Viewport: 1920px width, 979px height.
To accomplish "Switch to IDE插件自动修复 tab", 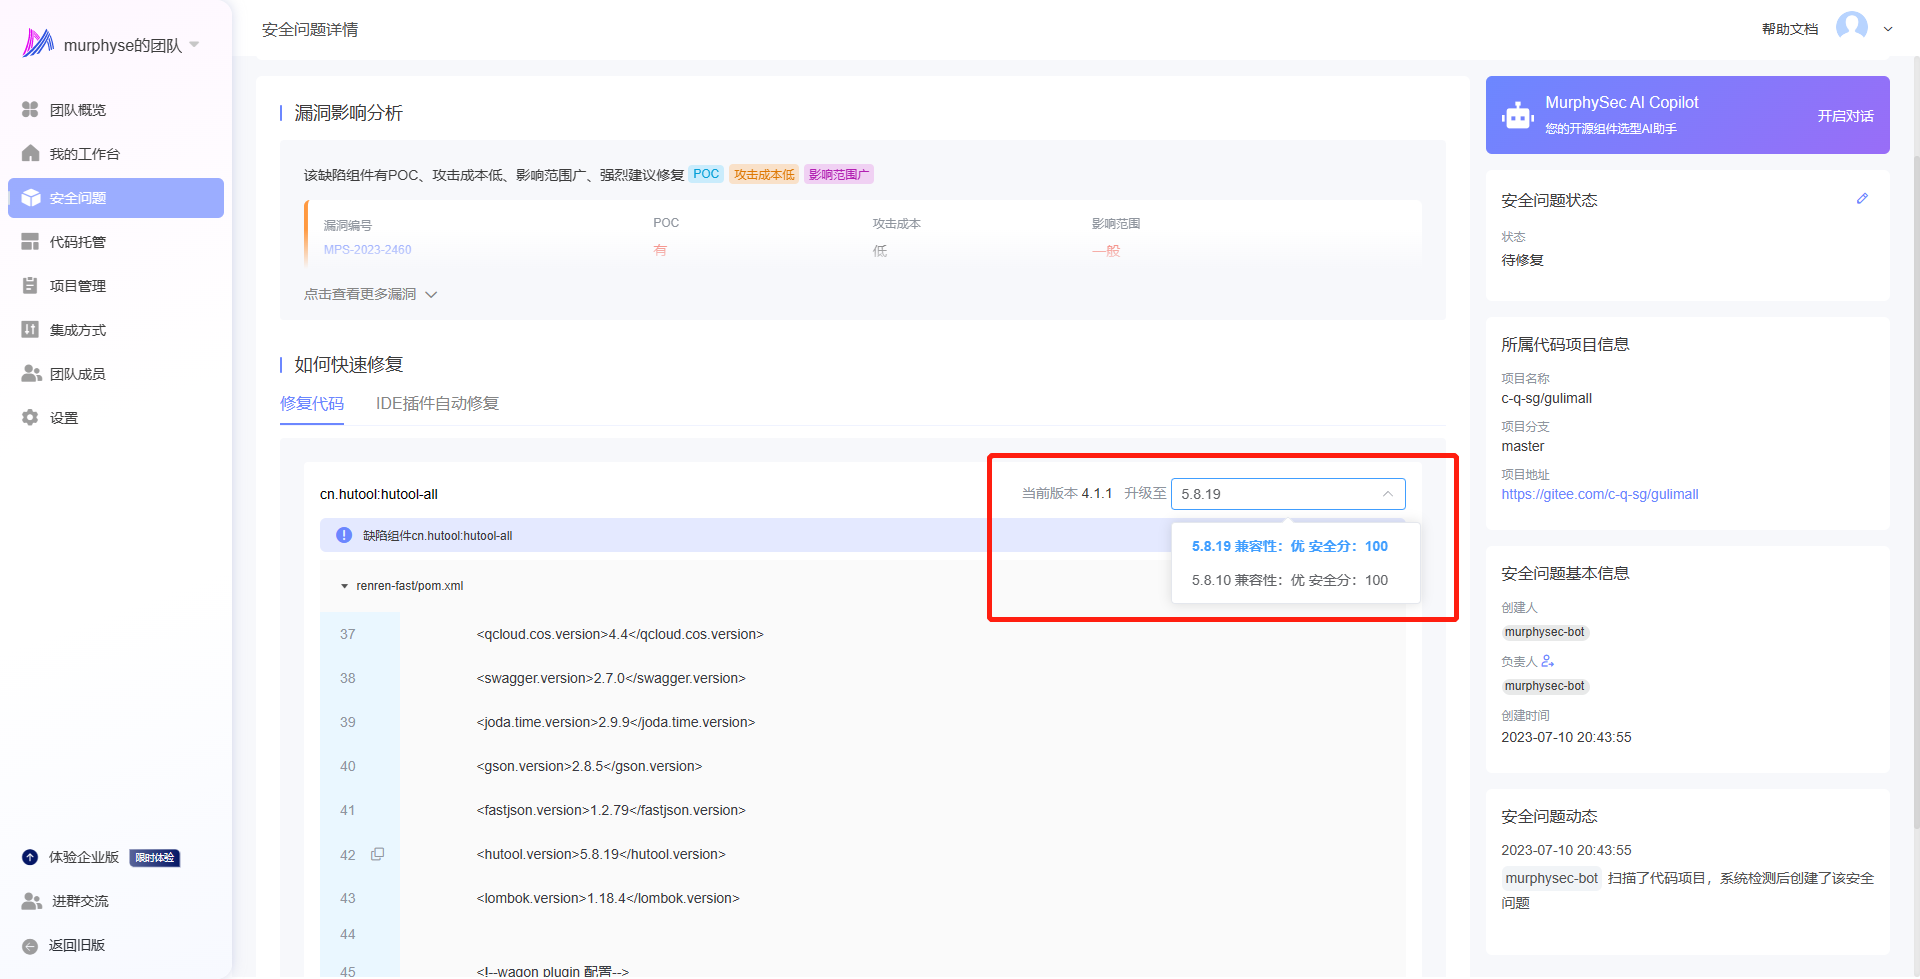I will [437, 404].
